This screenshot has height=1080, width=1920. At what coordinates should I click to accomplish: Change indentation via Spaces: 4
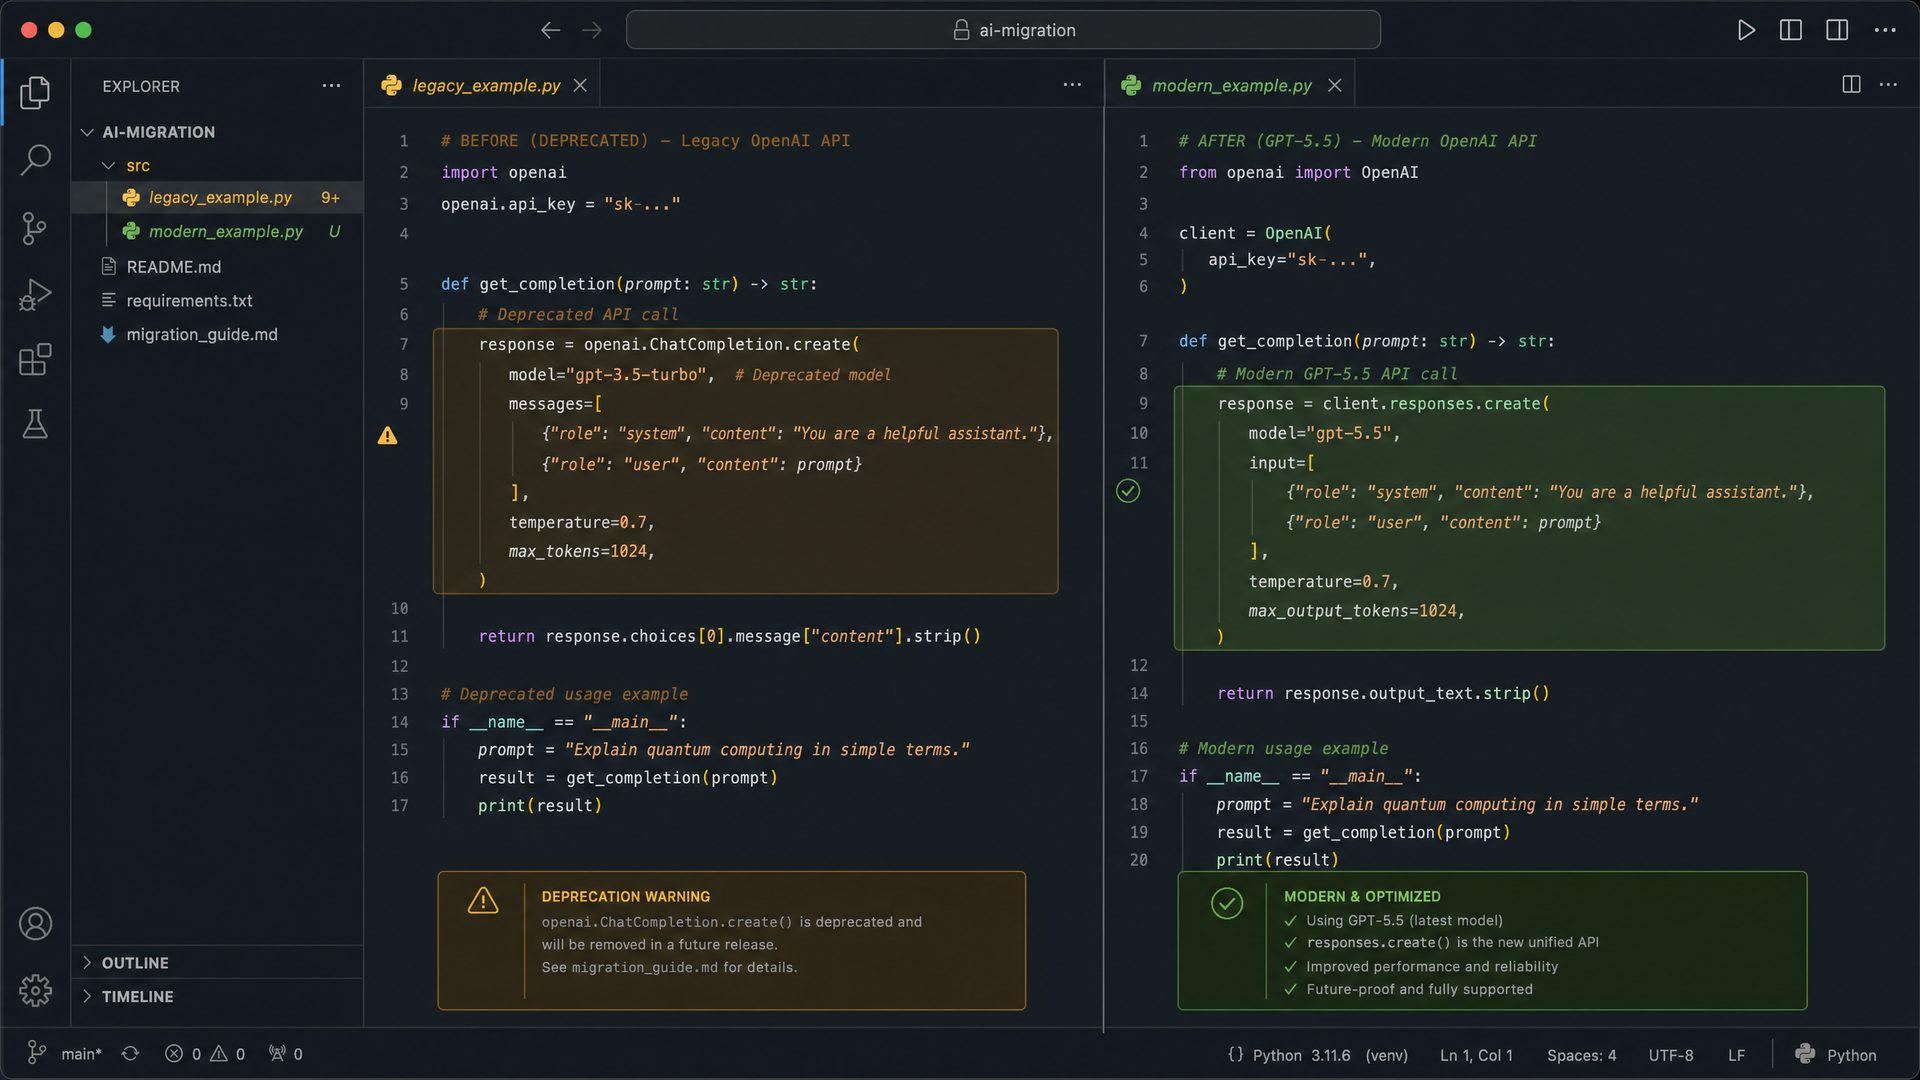click(1581, 1055)
